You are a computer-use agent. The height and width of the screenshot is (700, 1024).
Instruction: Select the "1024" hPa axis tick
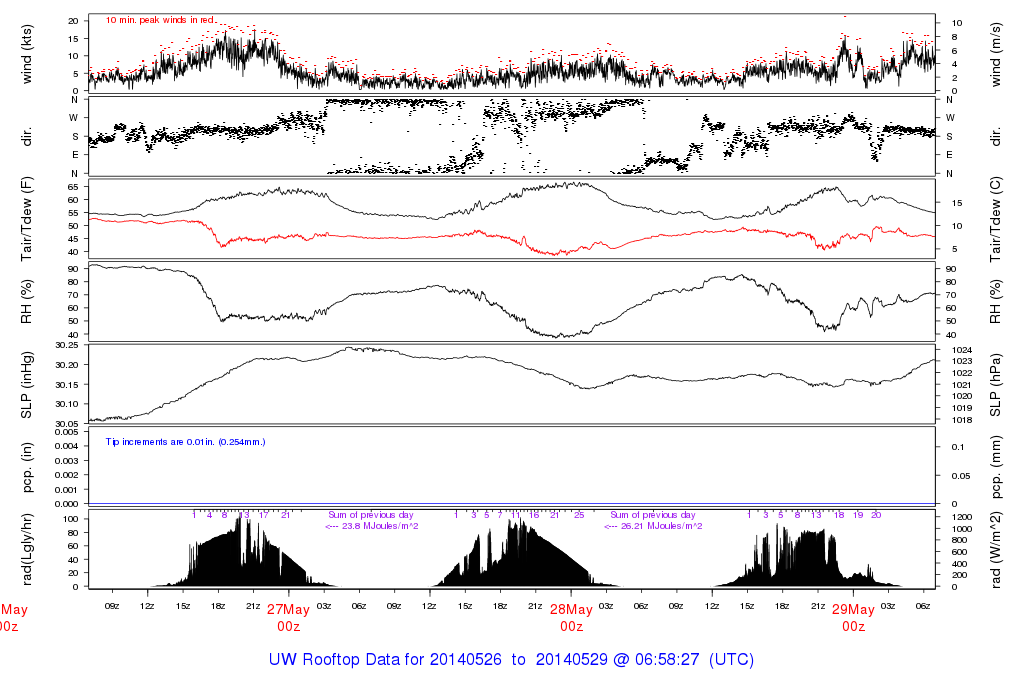coord(963,351)
